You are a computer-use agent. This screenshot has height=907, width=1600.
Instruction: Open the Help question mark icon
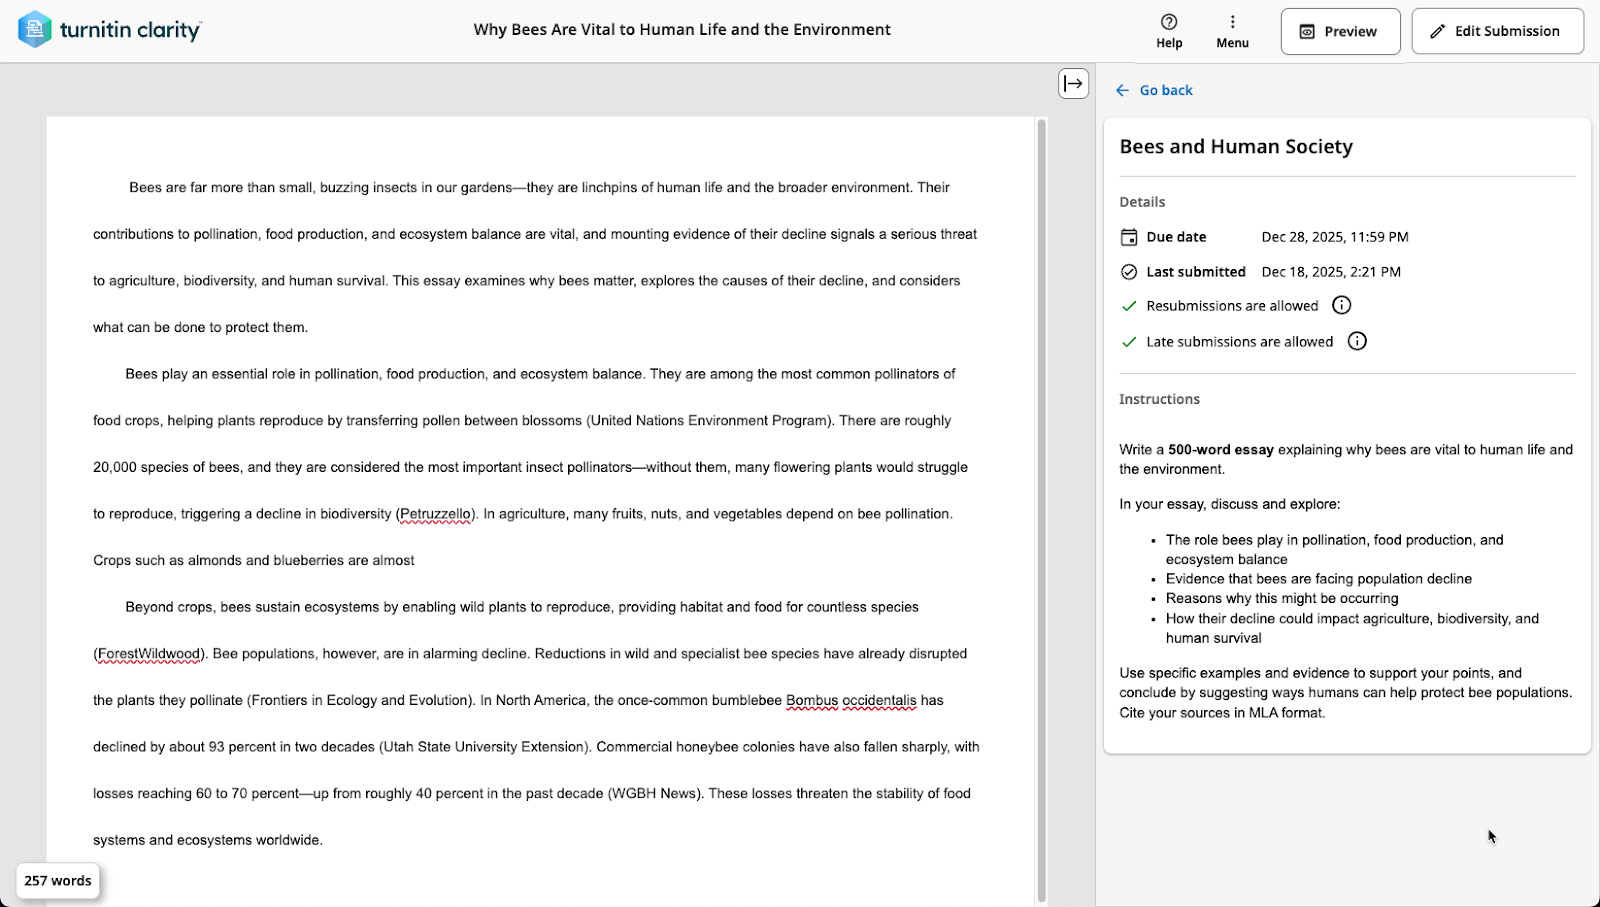1169,22
